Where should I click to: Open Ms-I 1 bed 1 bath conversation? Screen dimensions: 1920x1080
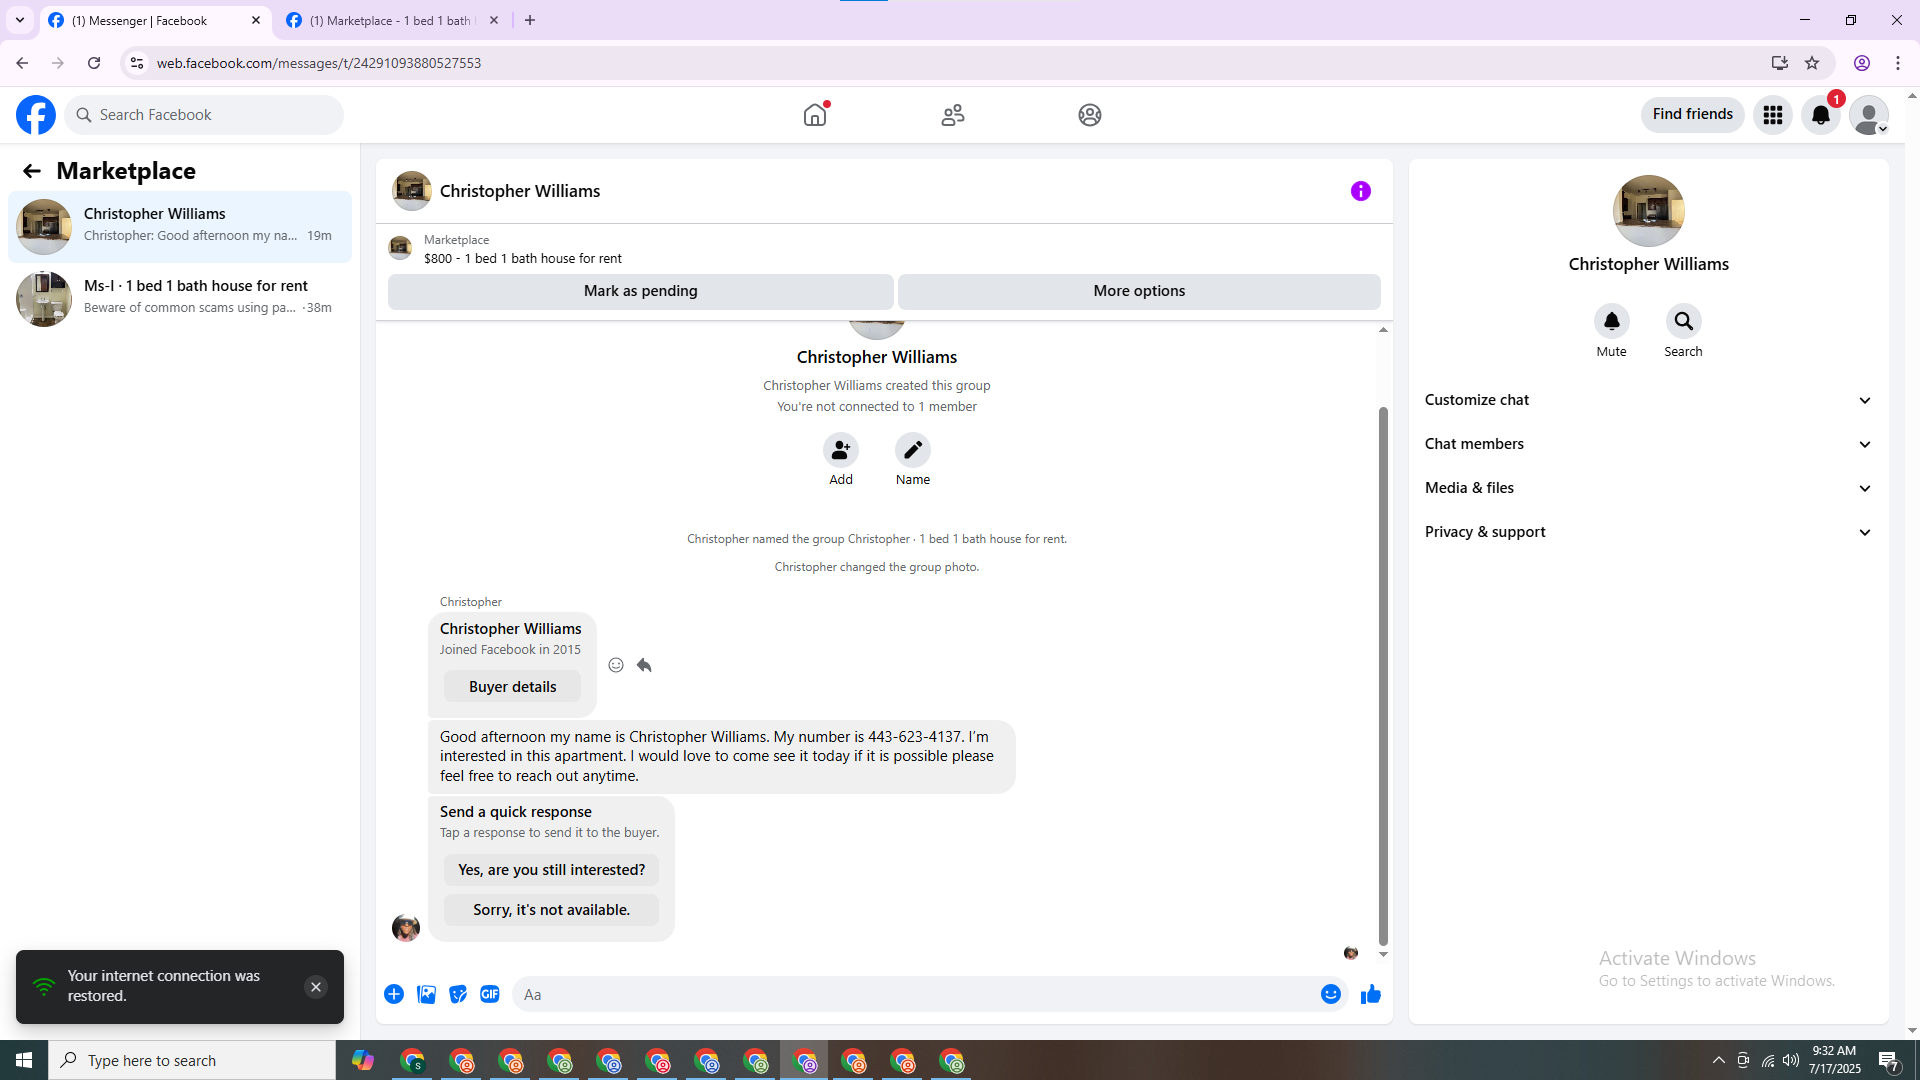click(x=180, y=299)
